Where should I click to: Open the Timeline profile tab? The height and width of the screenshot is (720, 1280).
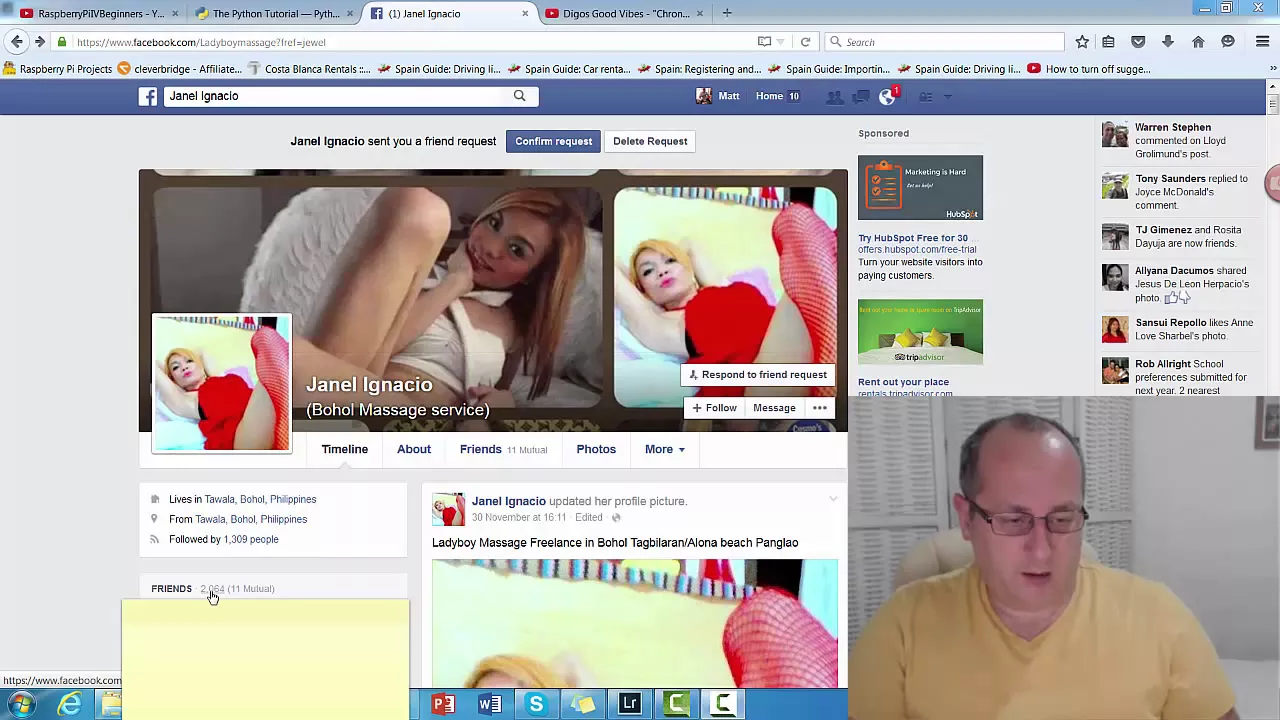point(345,449)
